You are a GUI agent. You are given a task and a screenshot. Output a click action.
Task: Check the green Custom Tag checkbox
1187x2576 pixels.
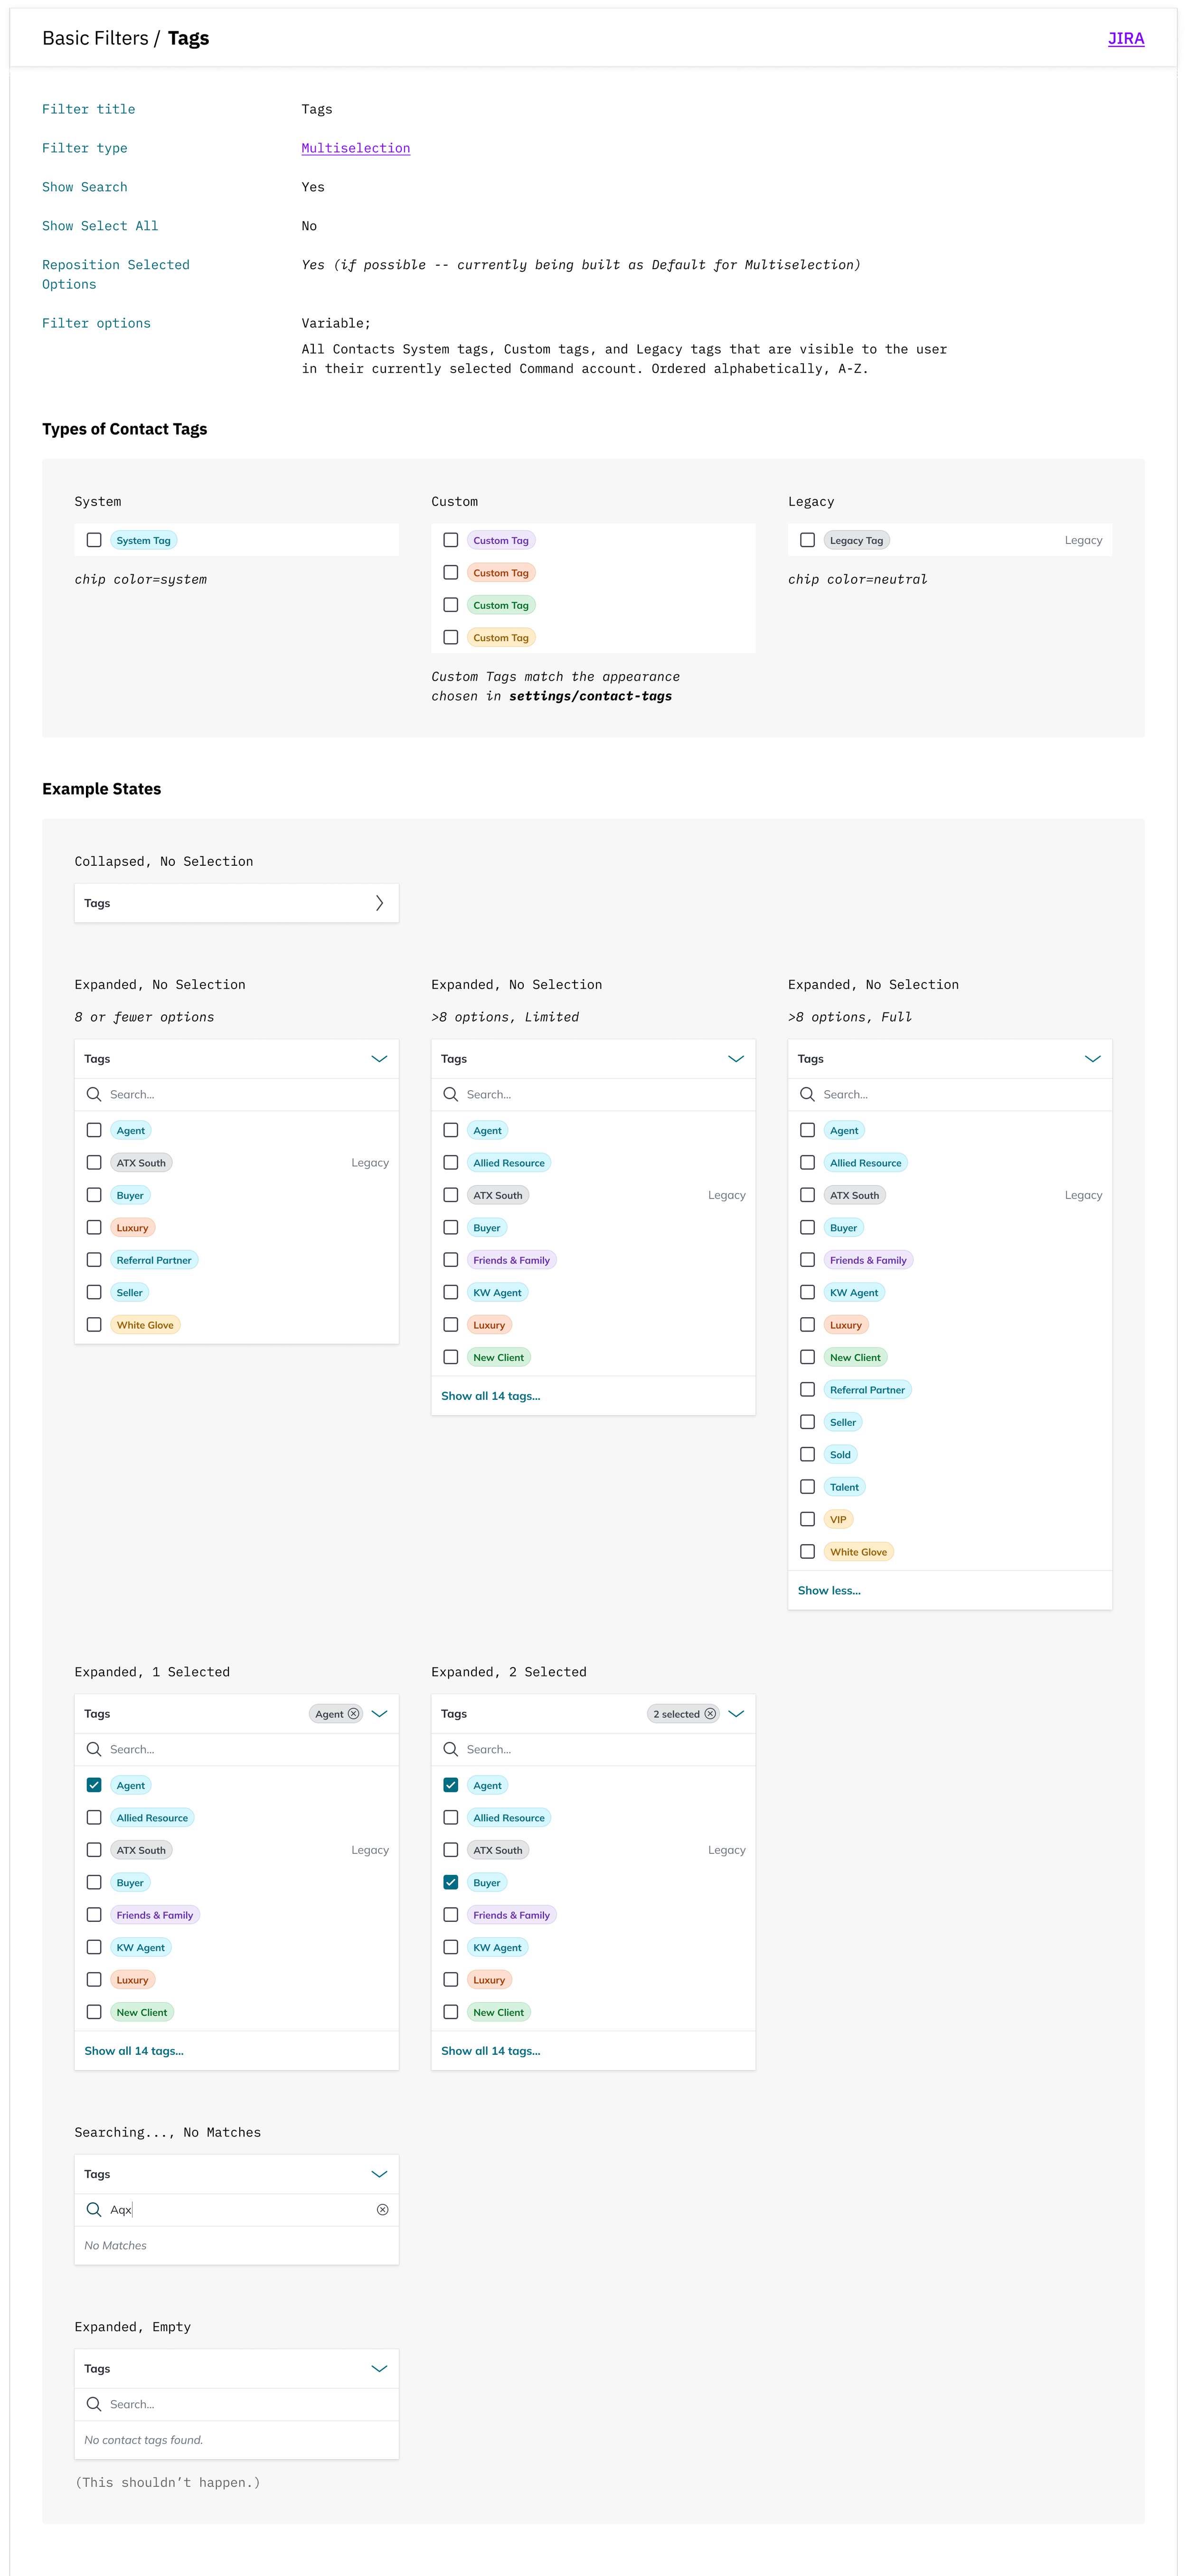tap(451, 605)
